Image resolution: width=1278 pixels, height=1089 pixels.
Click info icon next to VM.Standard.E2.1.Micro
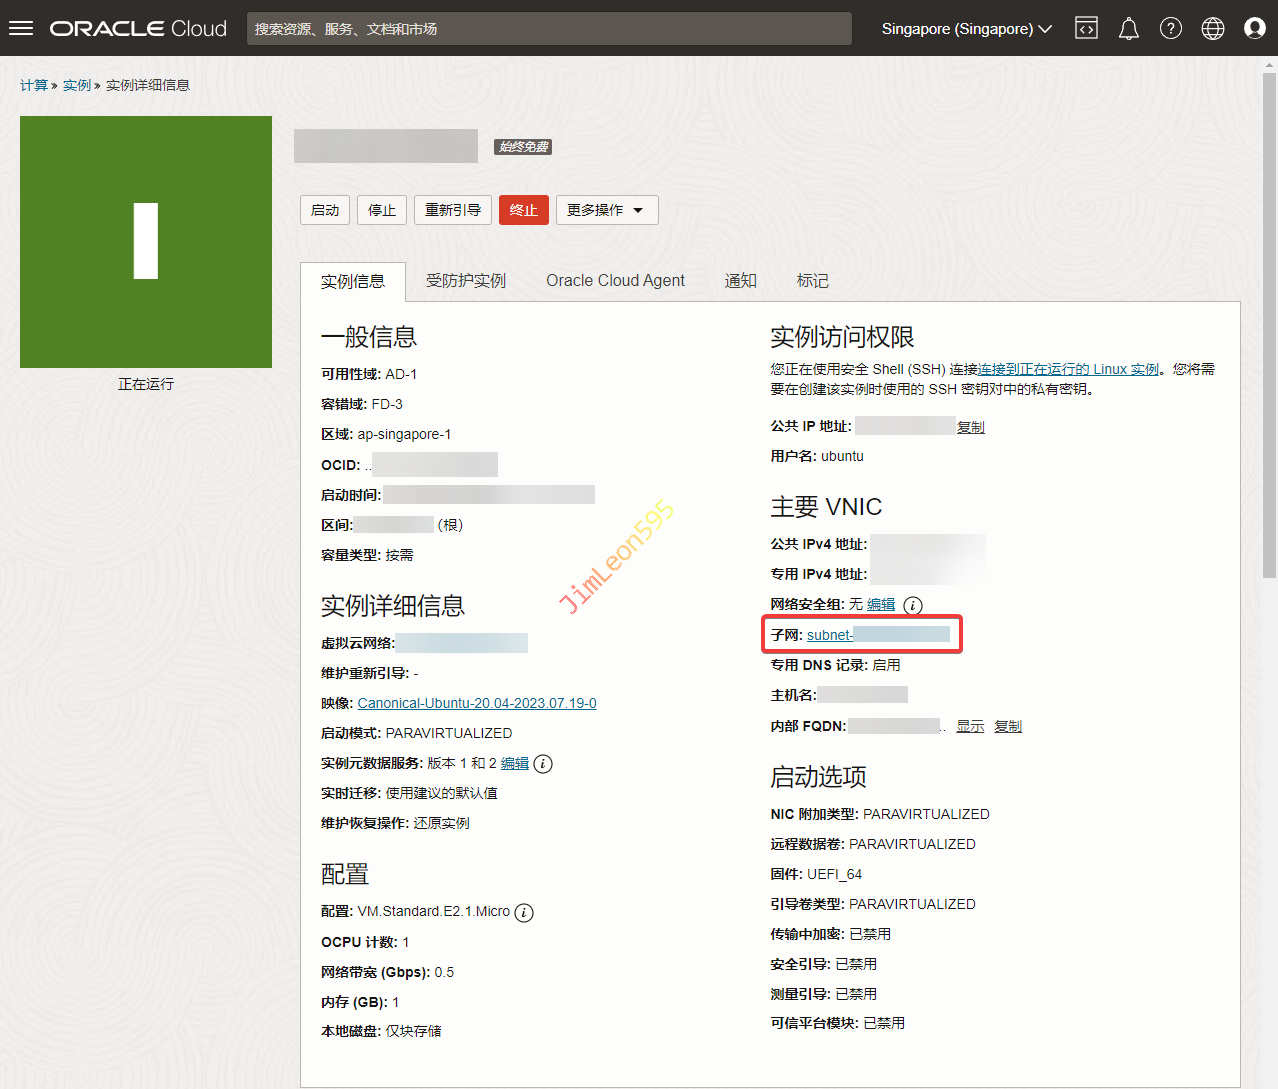pyautogui.click(x=524, y=912)
